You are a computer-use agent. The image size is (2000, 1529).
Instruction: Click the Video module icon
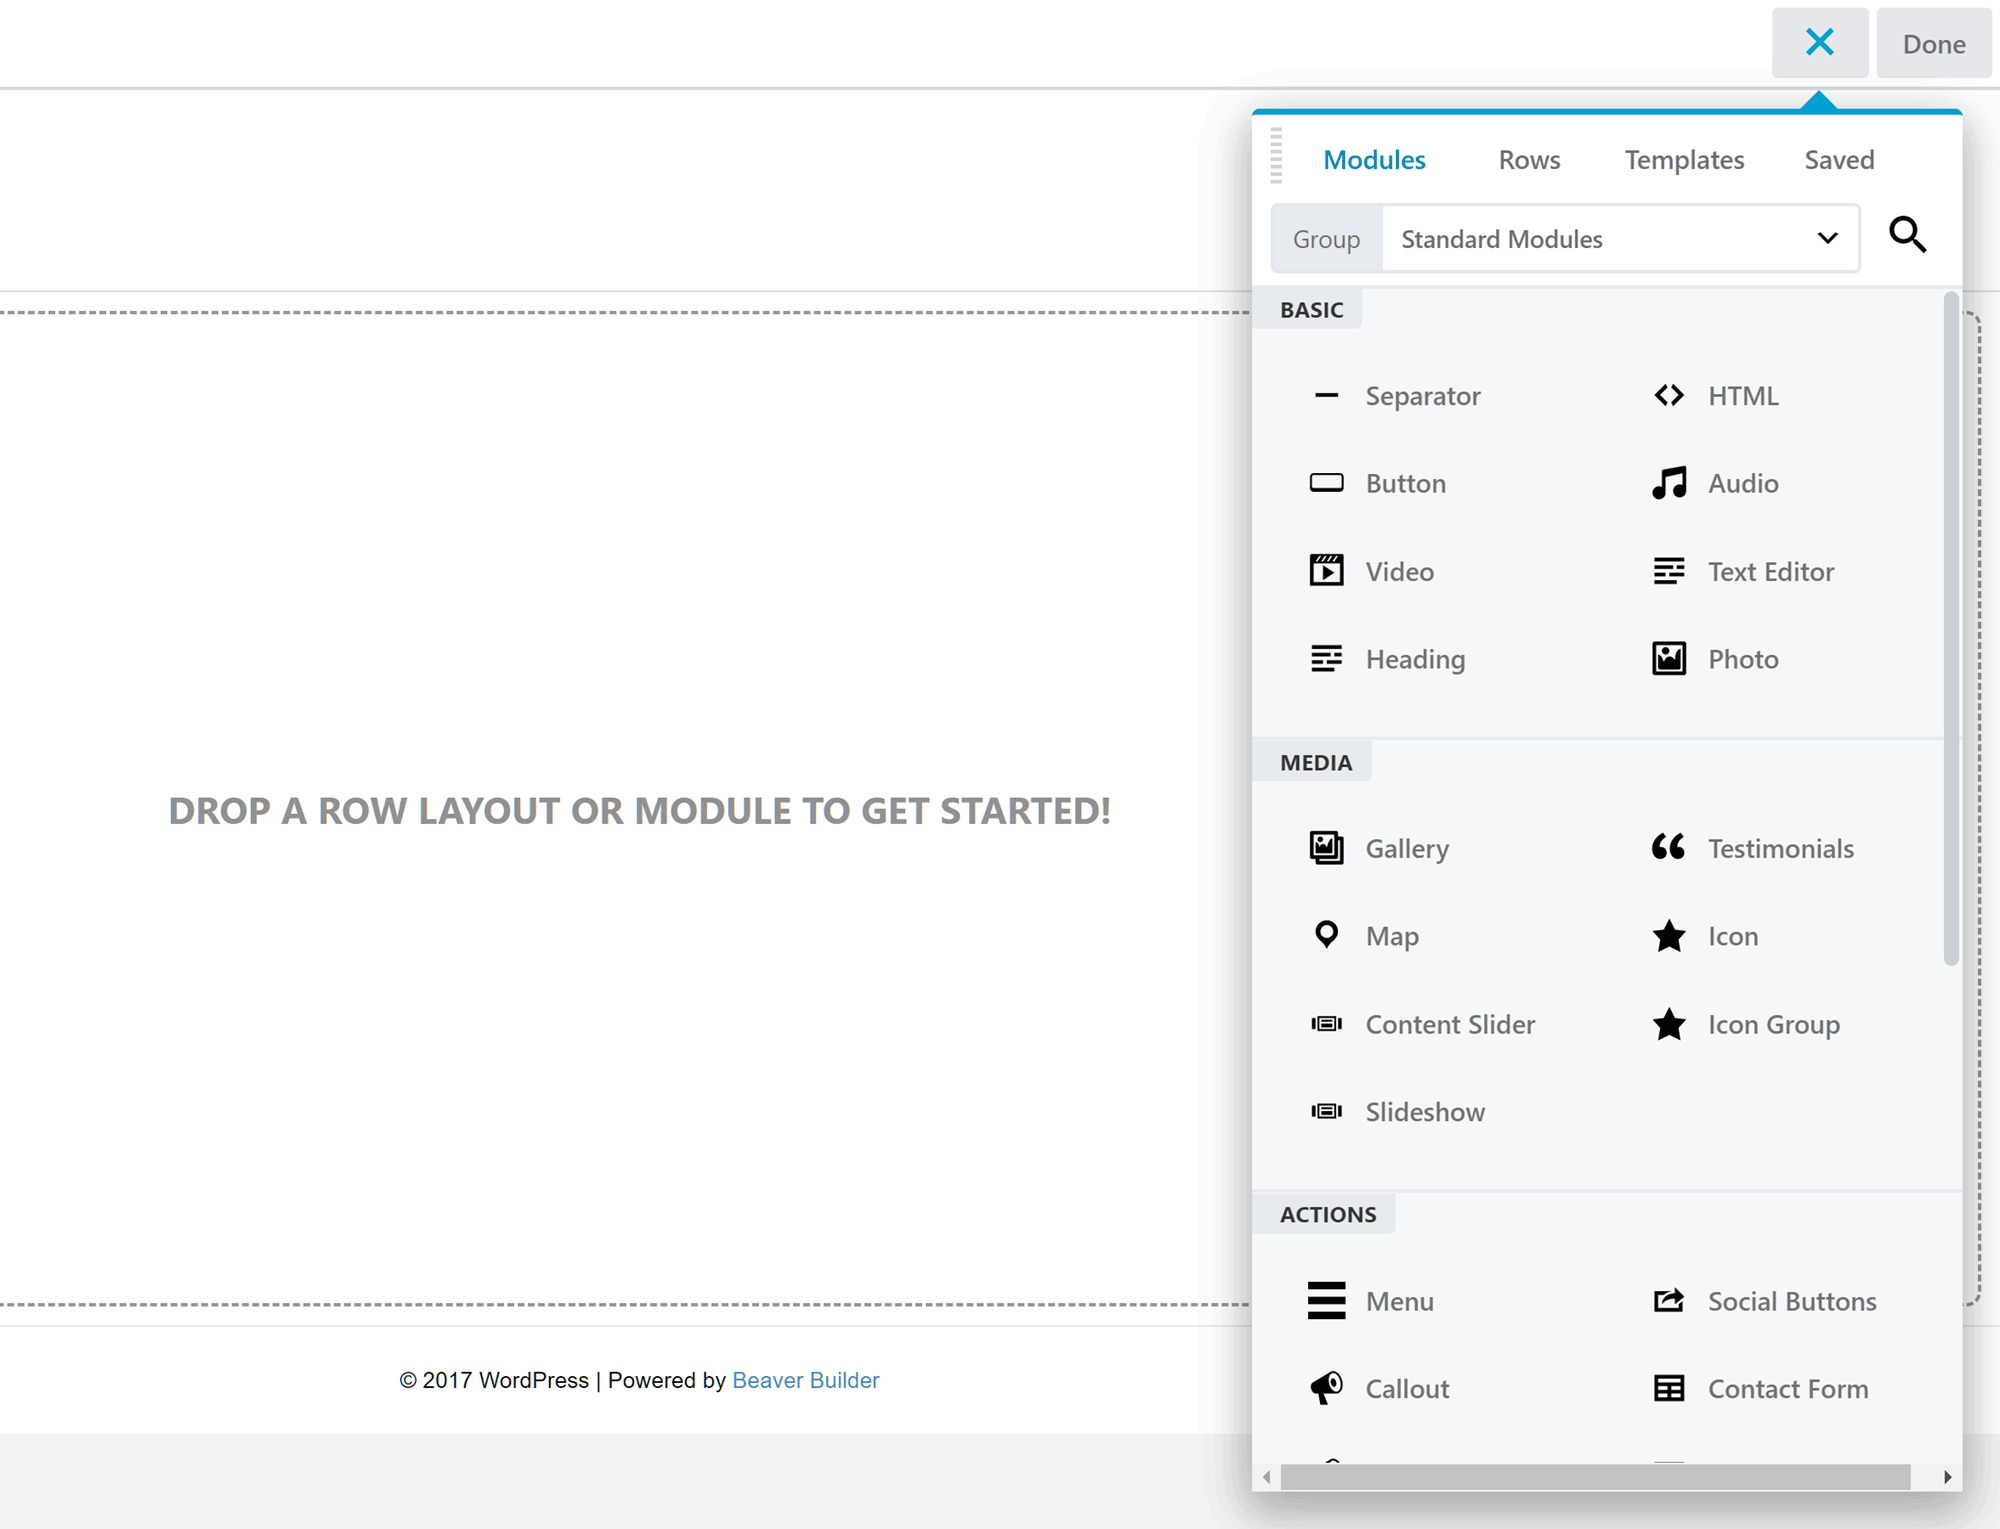[x=1327, y=570]
